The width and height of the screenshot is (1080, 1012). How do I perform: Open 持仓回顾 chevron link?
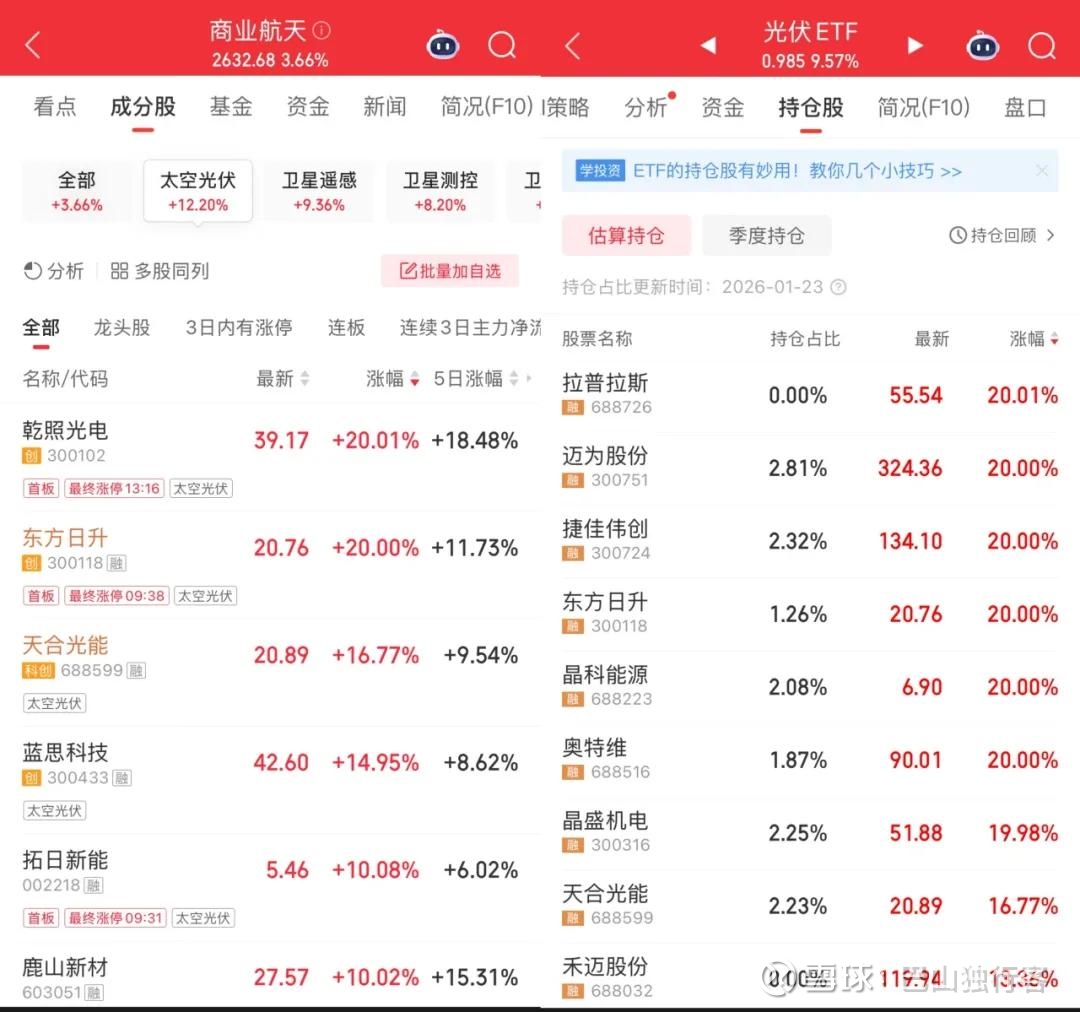tap(1002, 236)
